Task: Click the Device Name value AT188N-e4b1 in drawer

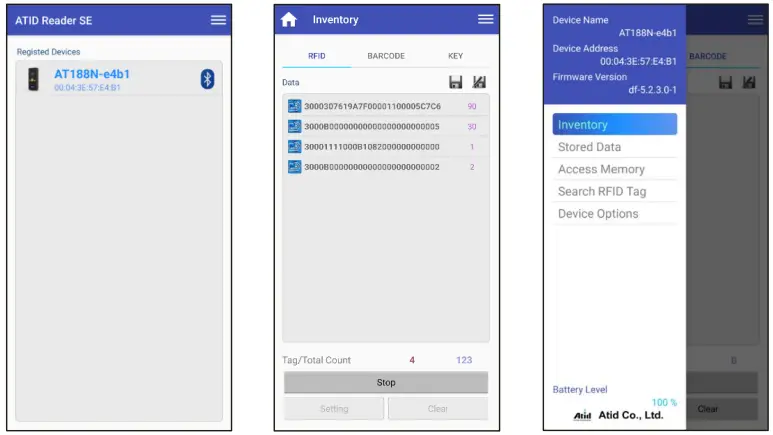Action: pyautogui.click(x=647, y=33)
